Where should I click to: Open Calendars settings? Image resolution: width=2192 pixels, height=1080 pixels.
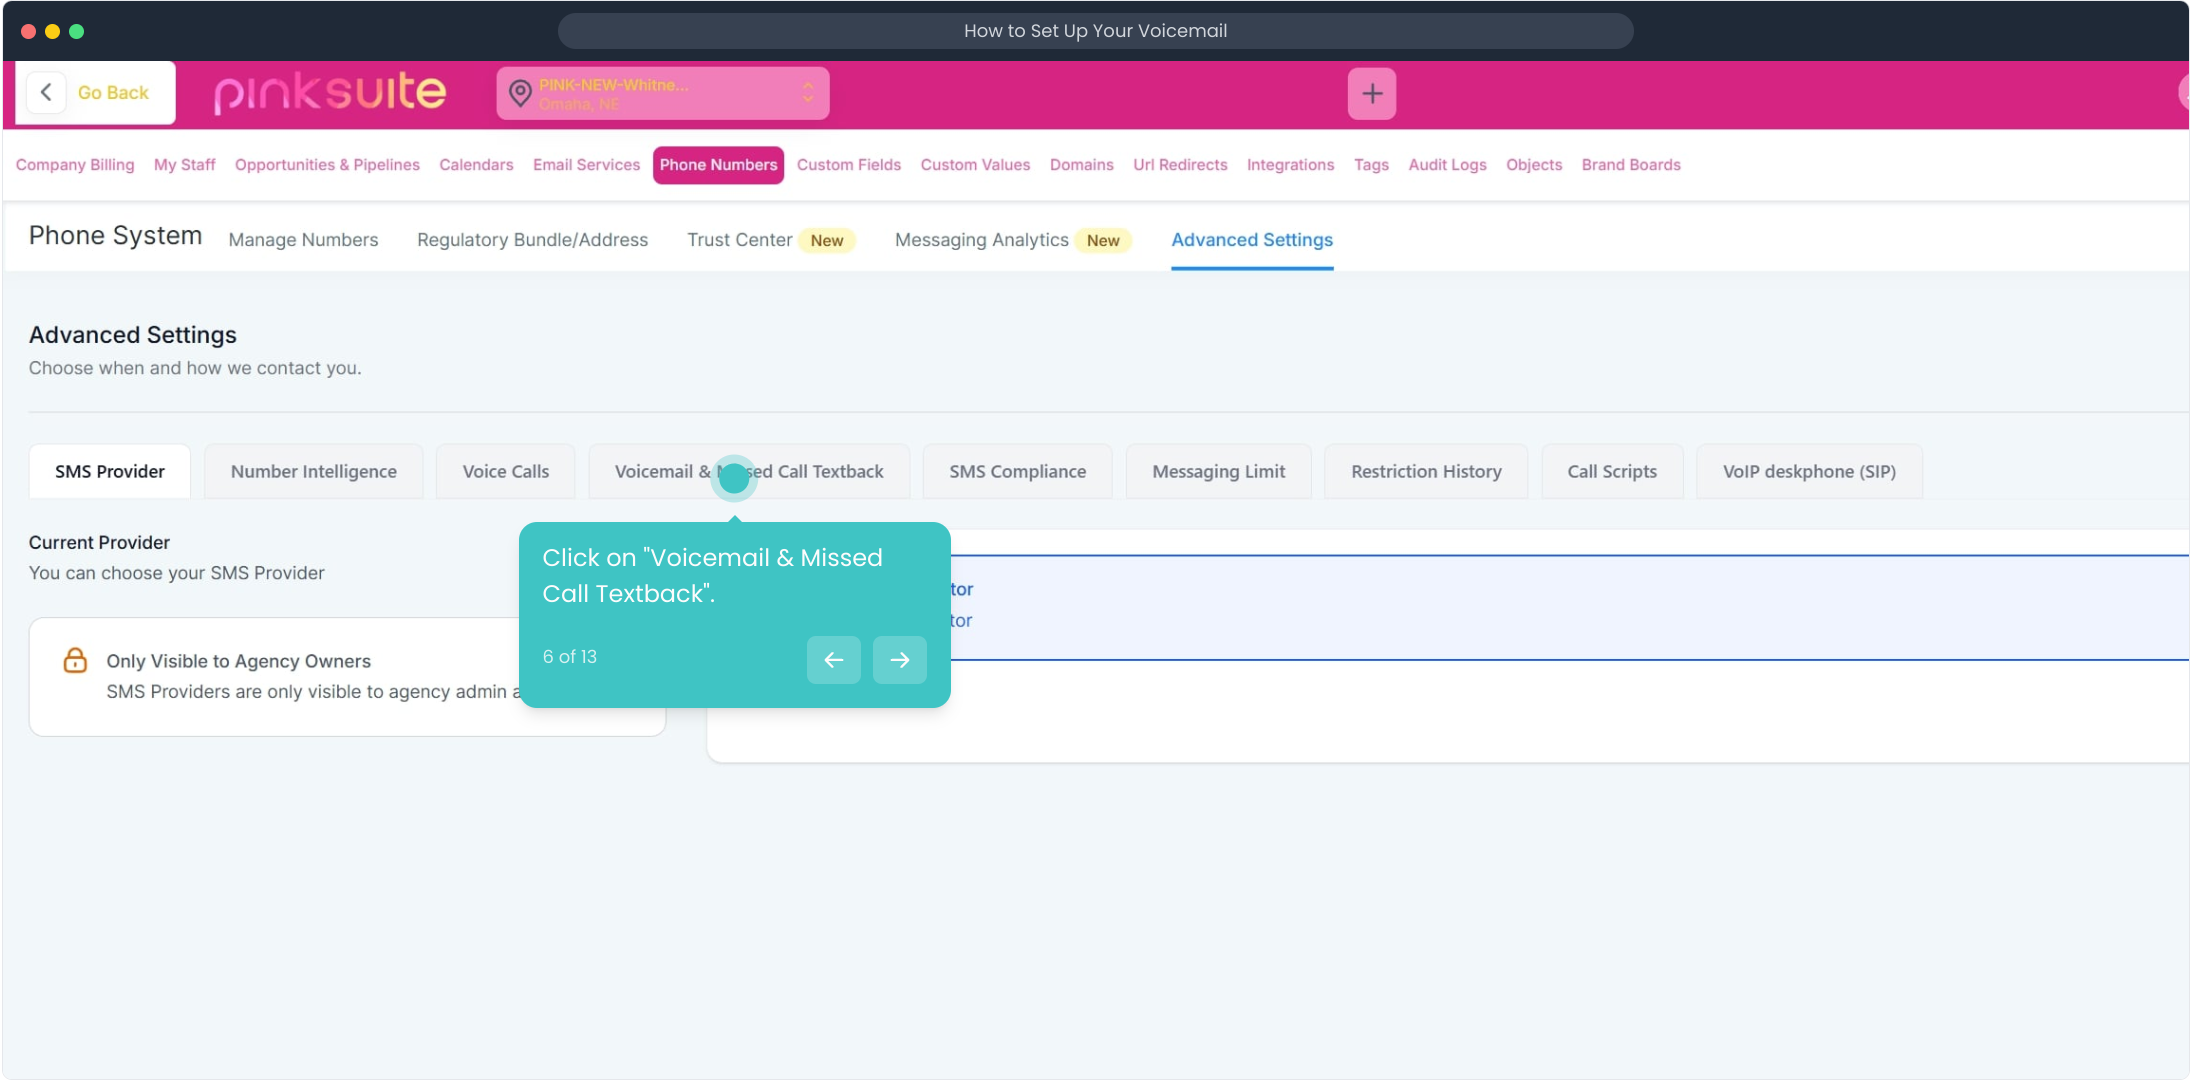click(476, 165)
